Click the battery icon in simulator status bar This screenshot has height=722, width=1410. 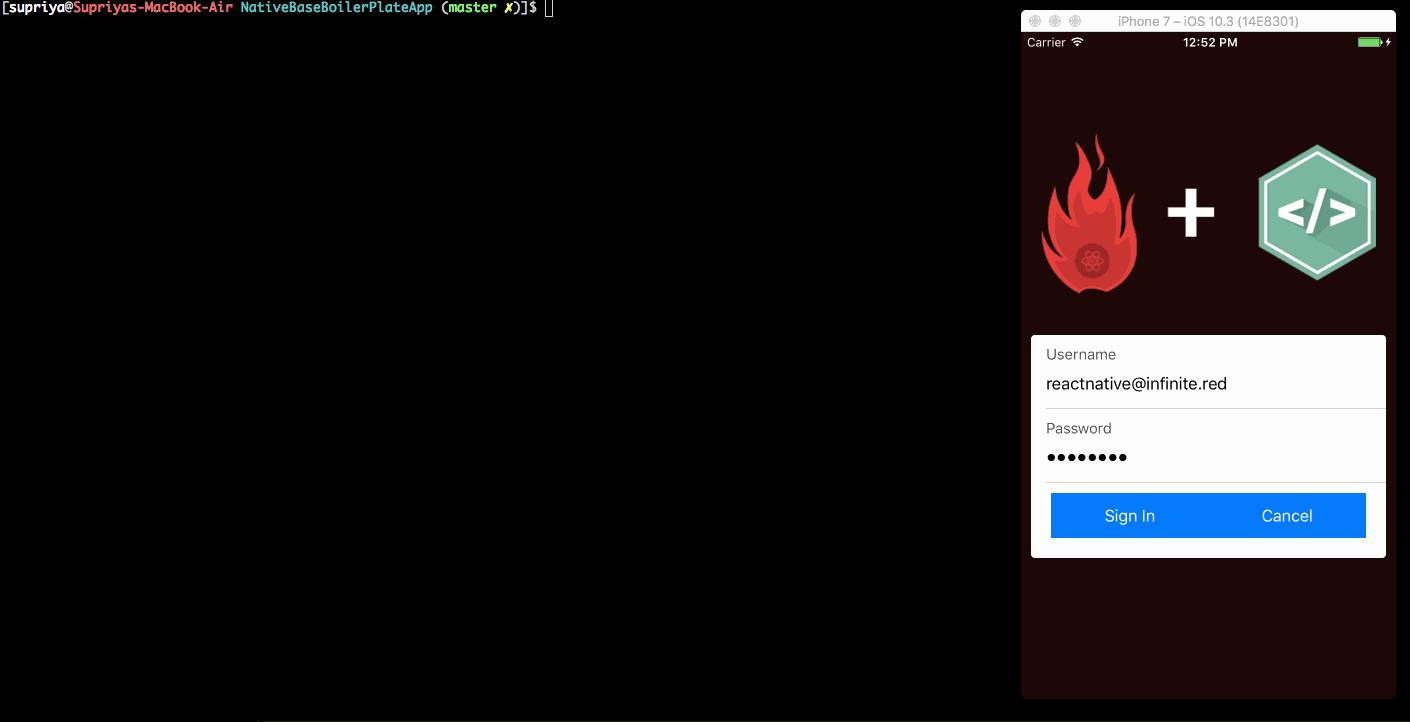(1369, 43)
